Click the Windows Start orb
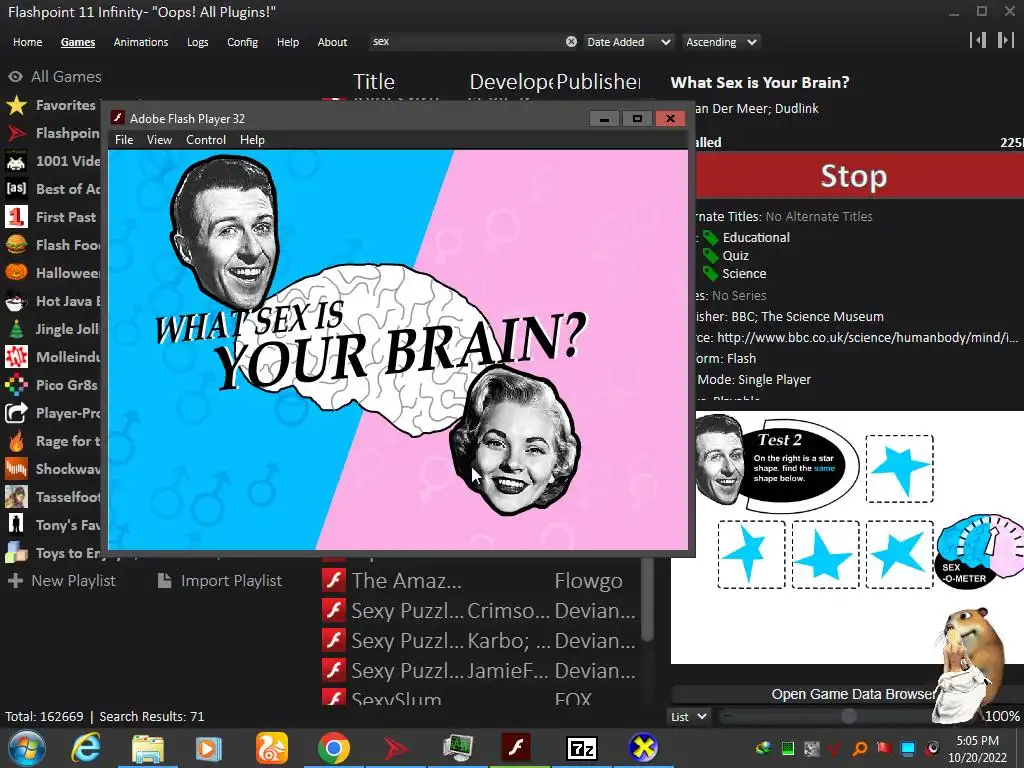This screenshot has width=1024, height=768. click(26, 748)
